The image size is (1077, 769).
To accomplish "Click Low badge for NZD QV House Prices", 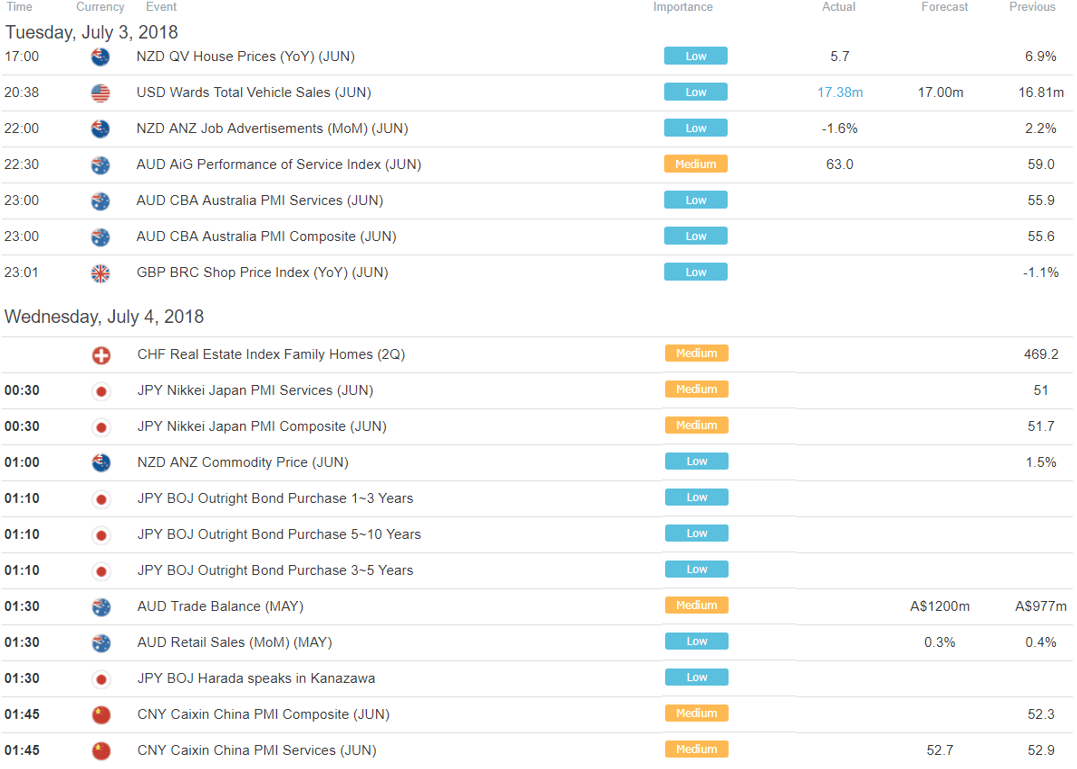I will 696,56.
